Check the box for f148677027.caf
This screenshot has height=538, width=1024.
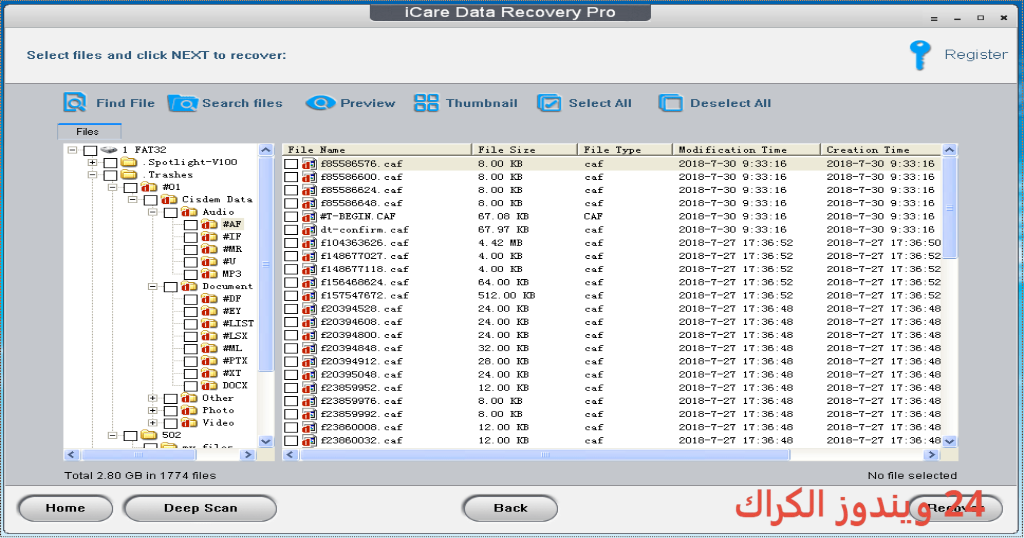tap(291, 256)
